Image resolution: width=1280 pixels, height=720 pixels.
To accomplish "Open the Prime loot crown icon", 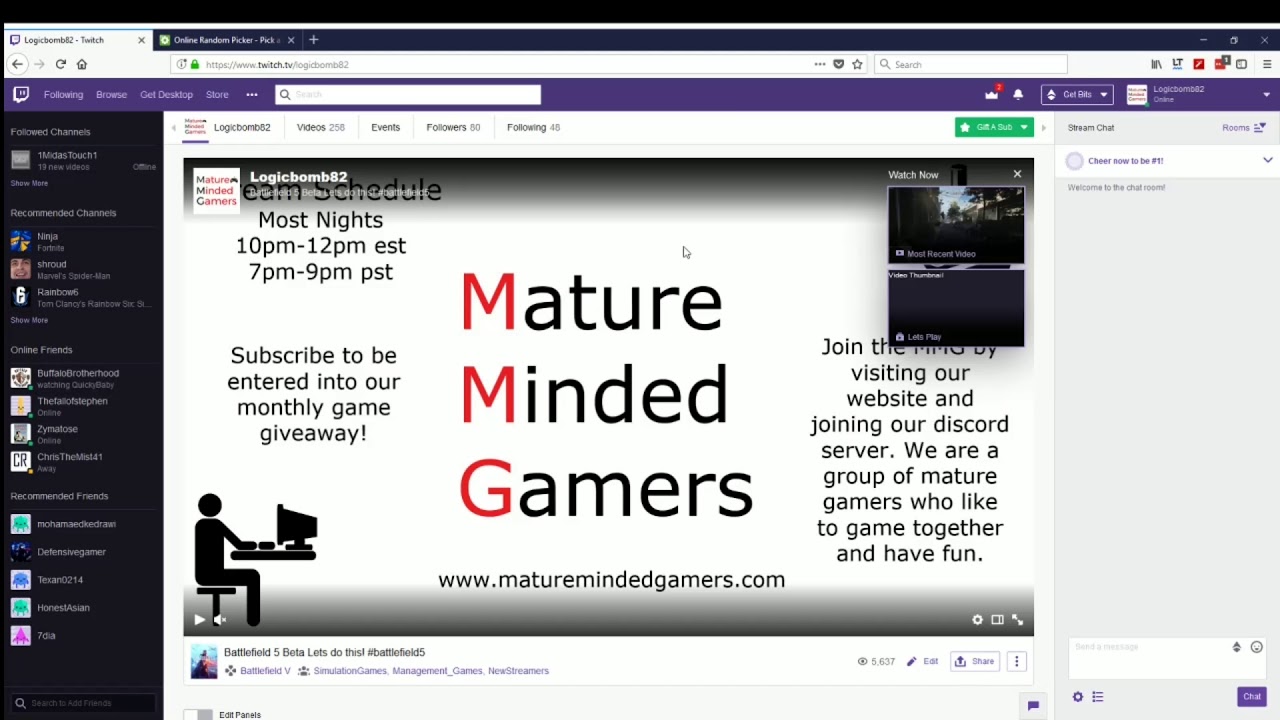I will [991, 94].
